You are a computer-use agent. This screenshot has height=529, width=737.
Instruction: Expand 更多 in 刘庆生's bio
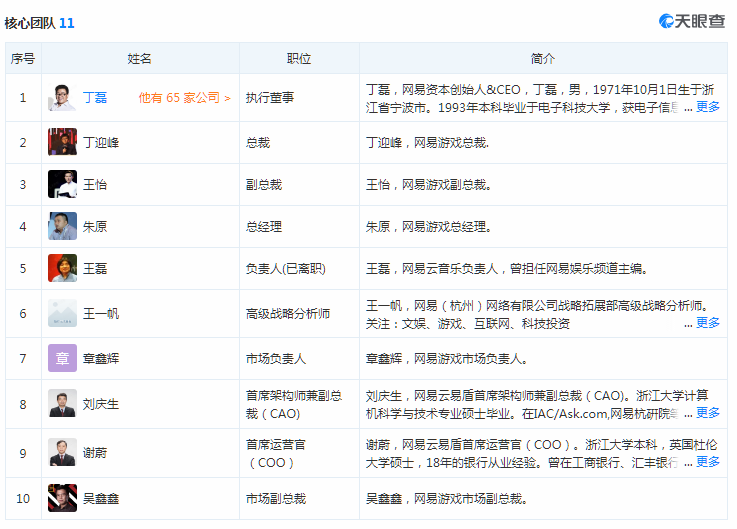click(708, 413)
